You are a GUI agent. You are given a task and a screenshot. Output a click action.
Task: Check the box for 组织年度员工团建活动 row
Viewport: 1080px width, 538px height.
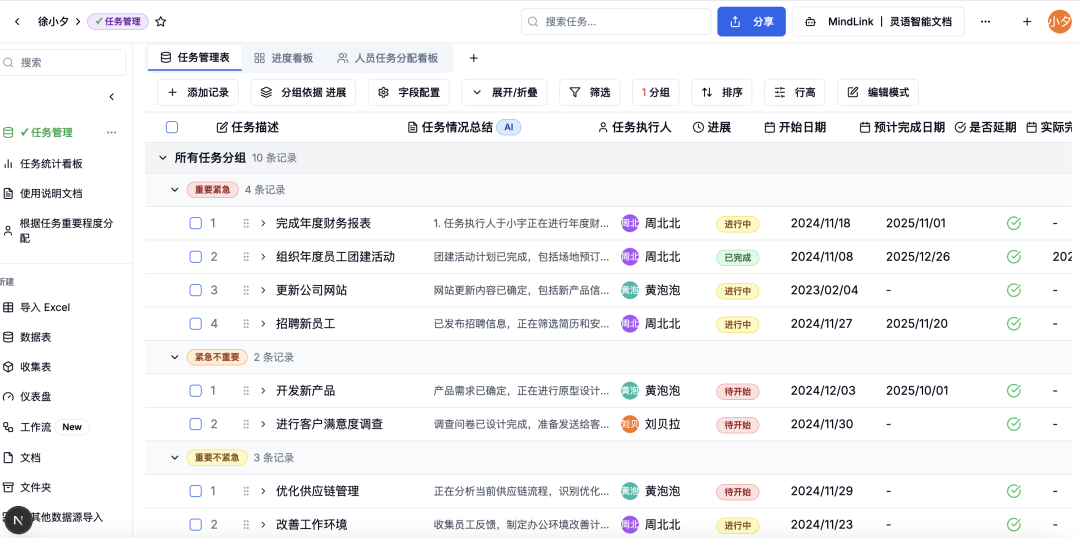point(196,256)
